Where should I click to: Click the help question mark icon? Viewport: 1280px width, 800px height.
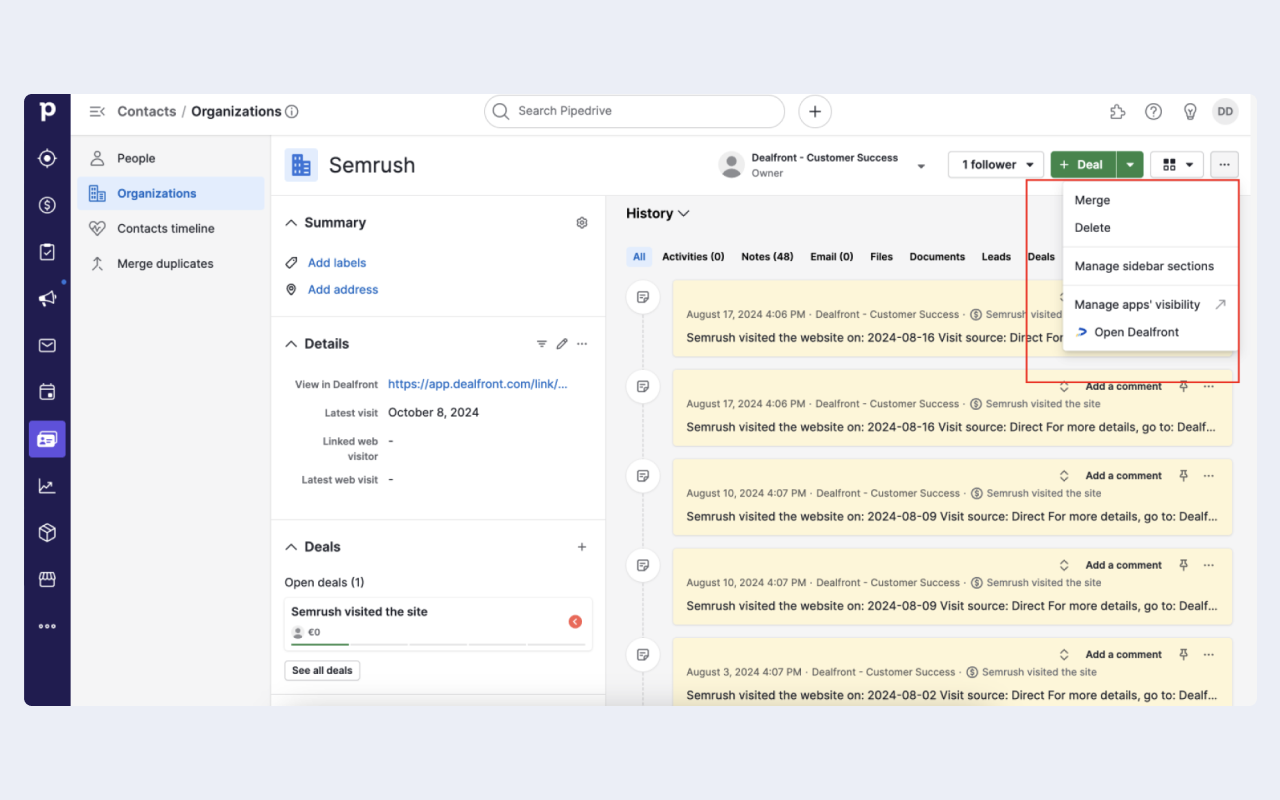[1153, 112]
